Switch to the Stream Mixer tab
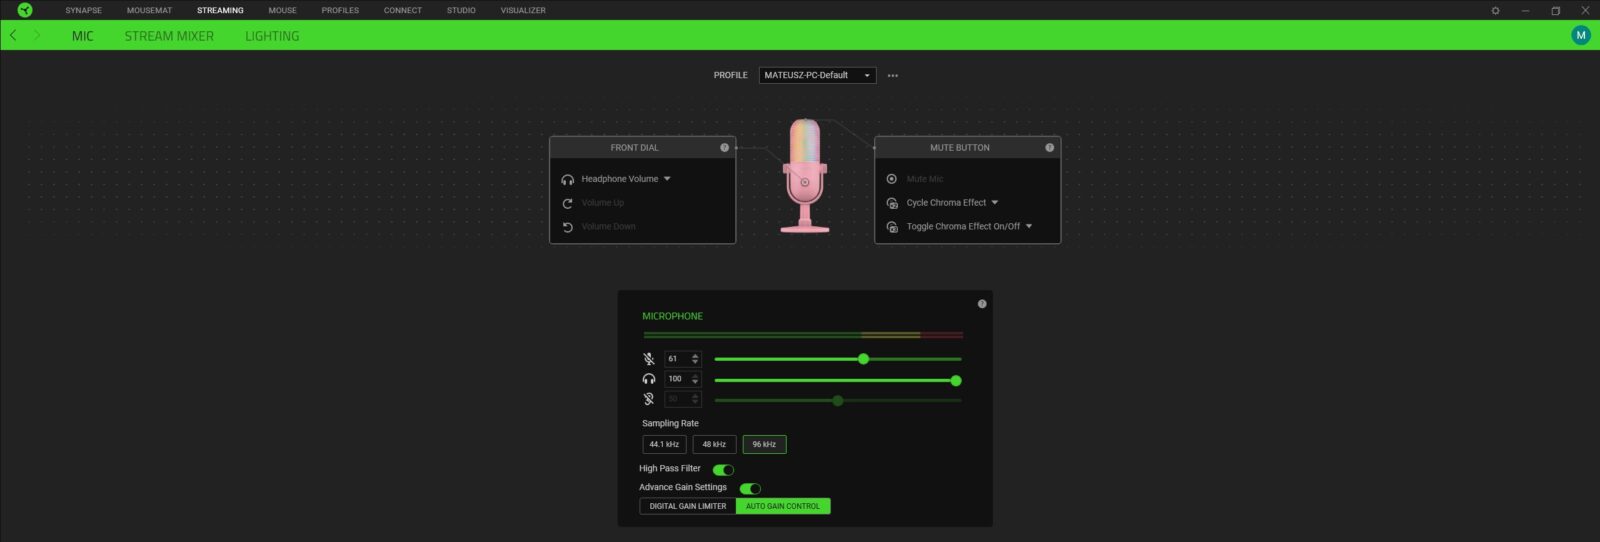1600x542 pixels. pos(169,36)
